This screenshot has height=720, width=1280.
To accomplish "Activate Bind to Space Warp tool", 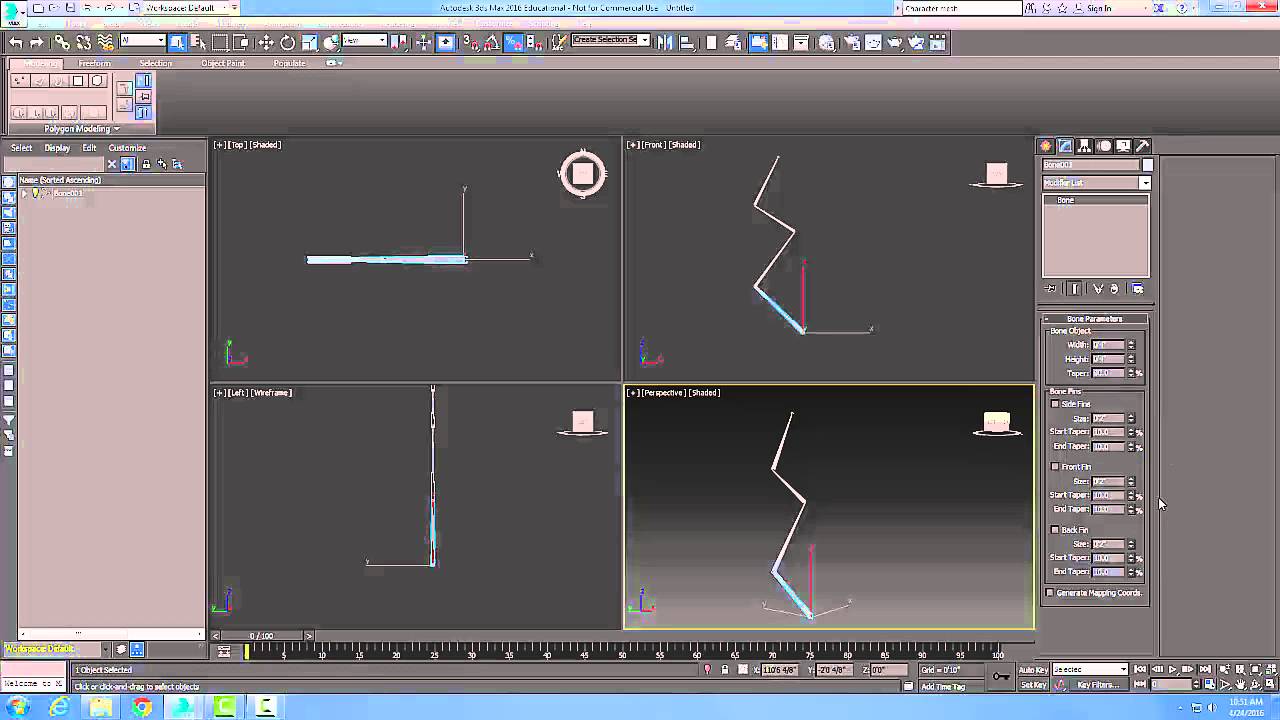I will [x=106, y=42].
